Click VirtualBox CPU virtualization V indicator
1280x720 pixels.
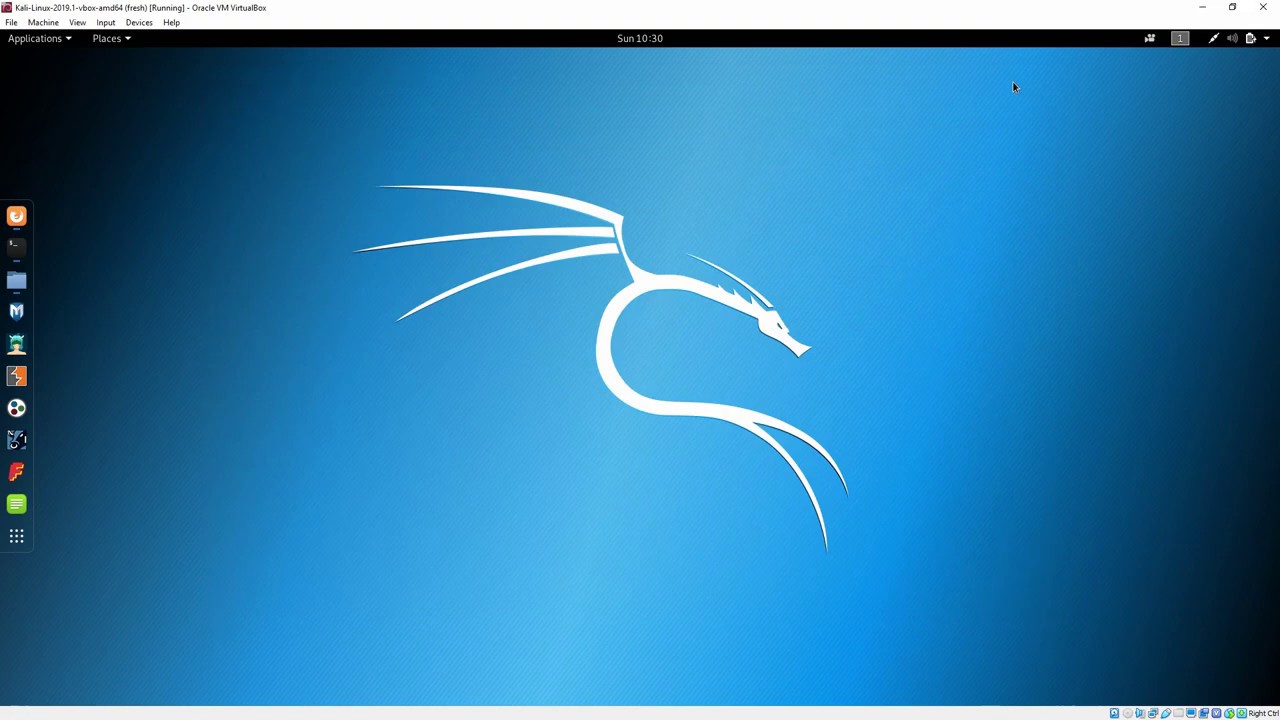tap(1216, 713)
